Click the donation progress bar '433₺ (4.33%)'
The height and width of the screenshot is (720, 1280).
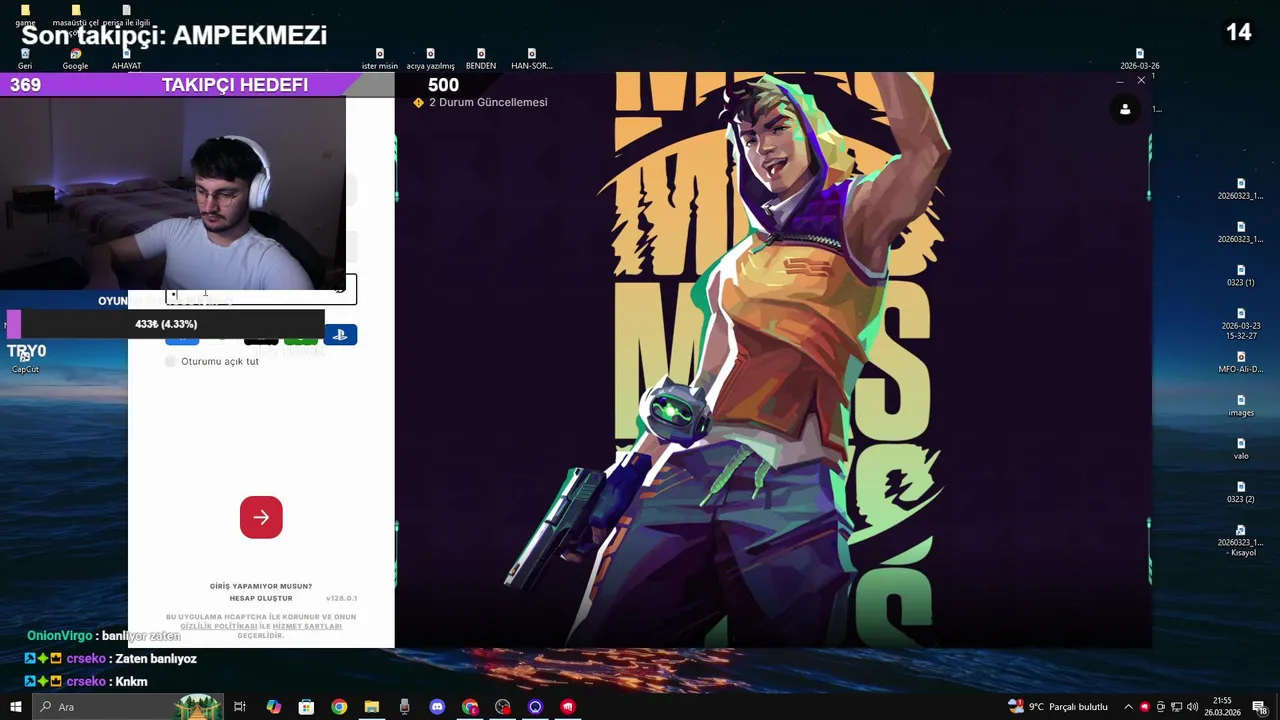coord(165,324)
